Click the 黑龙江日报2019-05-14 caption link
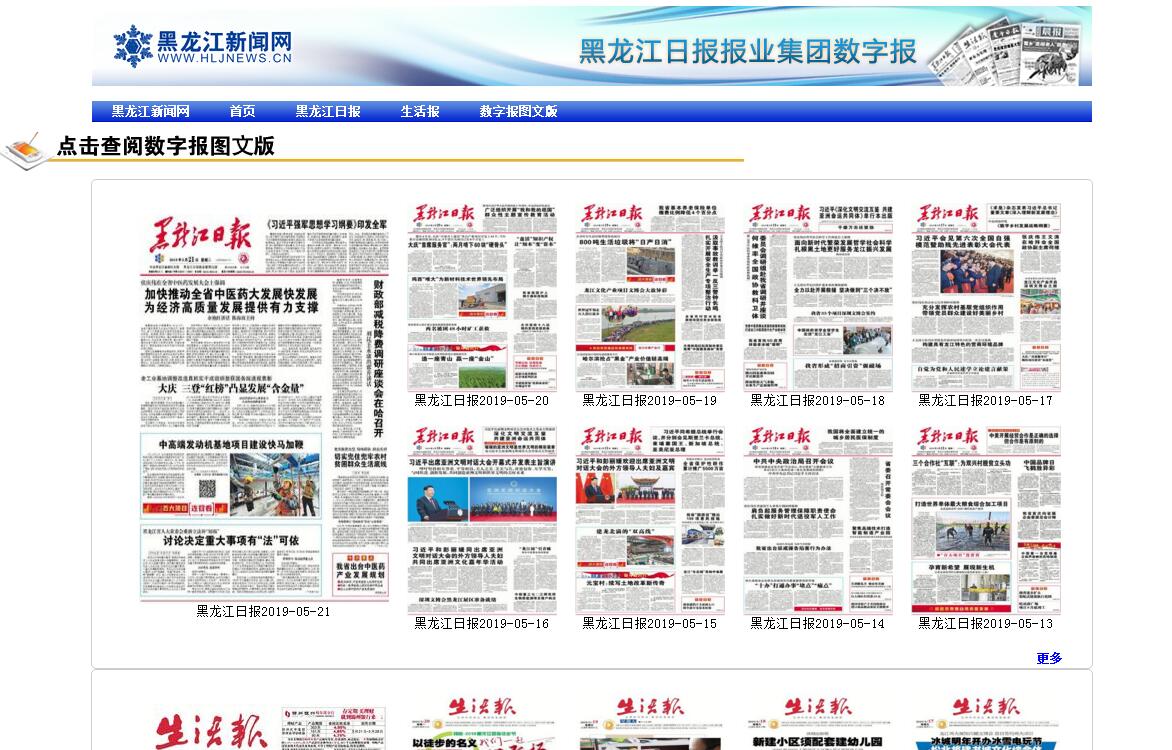Image resolution: width=1172 pixels, height=750 pixels. point(818,623)
